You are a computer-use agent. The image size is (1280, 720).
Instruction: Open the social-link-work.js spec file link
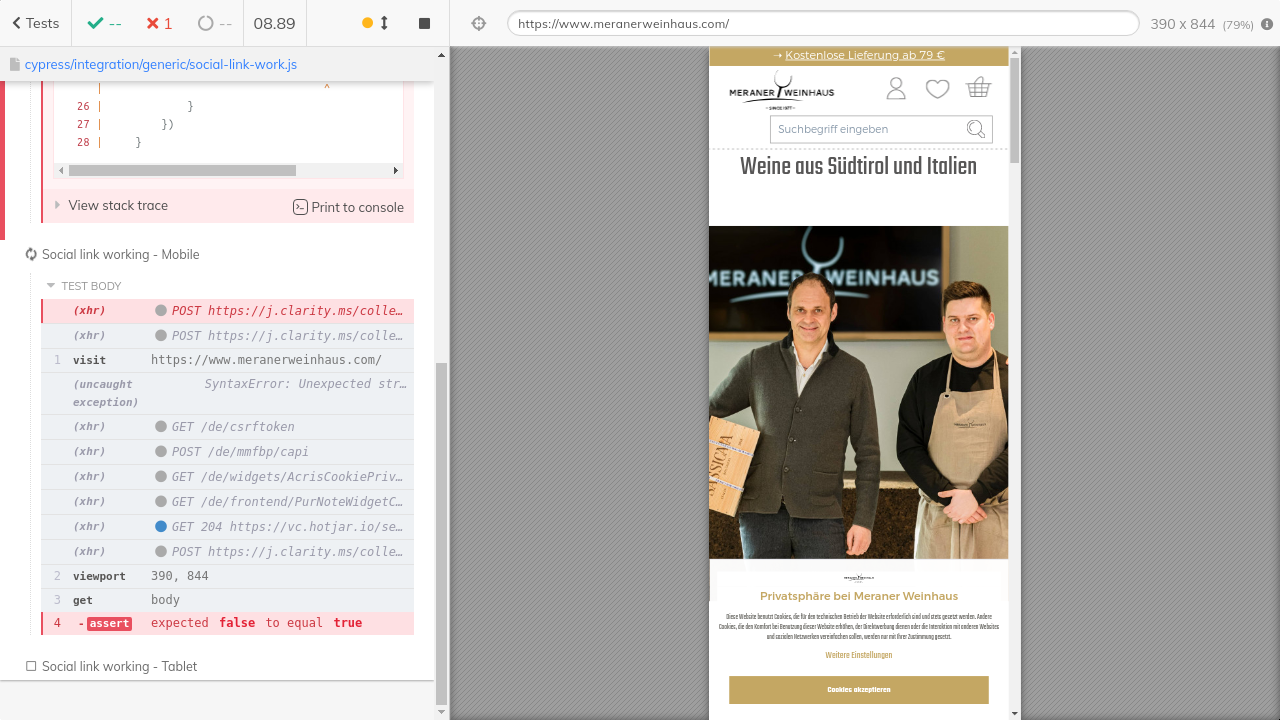tap(160, 64)
